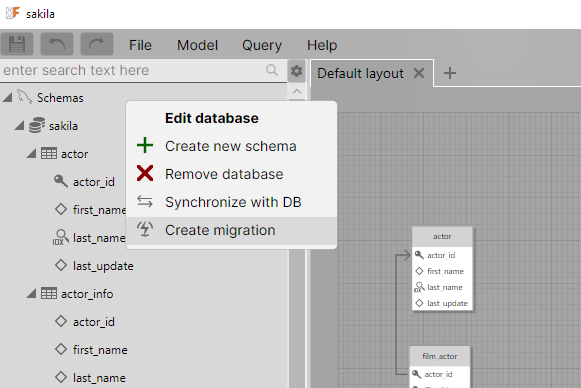Image resolution: width=581 pixels, height=388 pixels.
Task: Collapse the actor_info table node
Action: coord(31,294)
